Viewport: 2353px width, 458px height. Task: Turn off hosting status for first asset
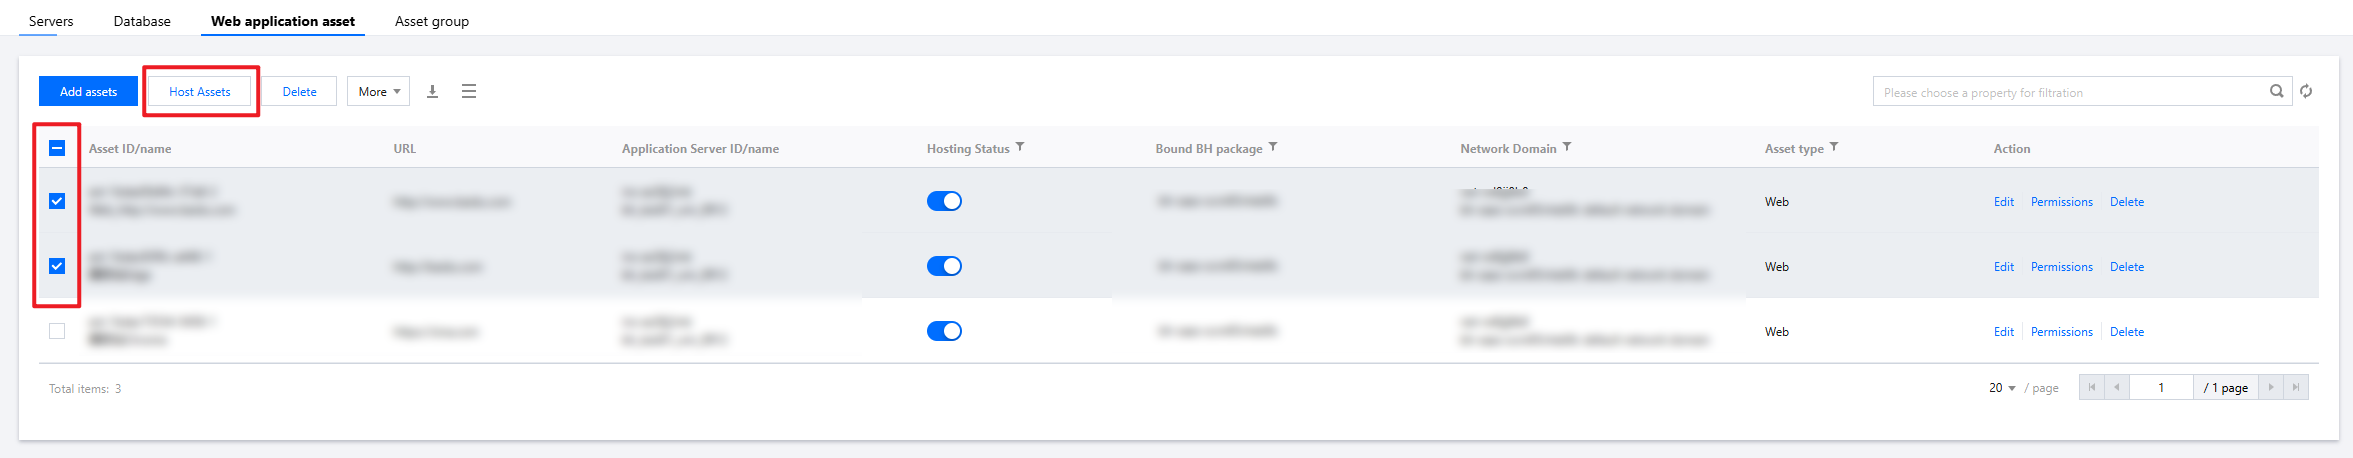click(x=944, y=201)
